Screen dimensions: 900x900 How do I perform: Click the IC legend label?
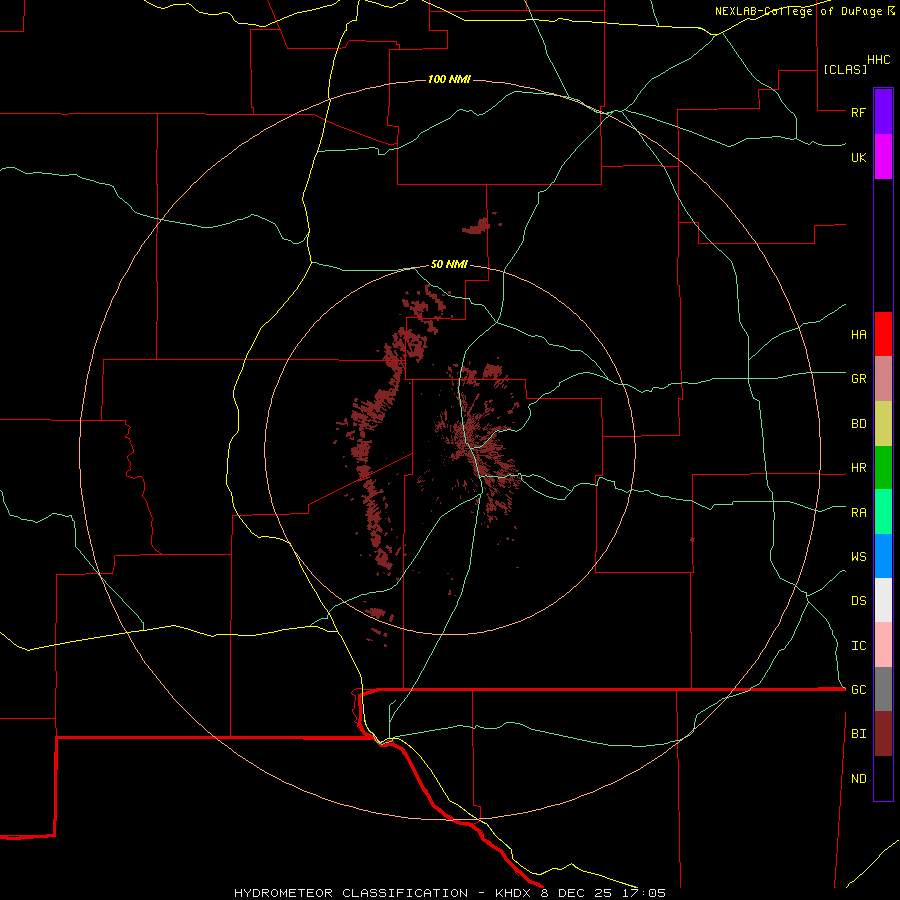(x=858, y=645)
